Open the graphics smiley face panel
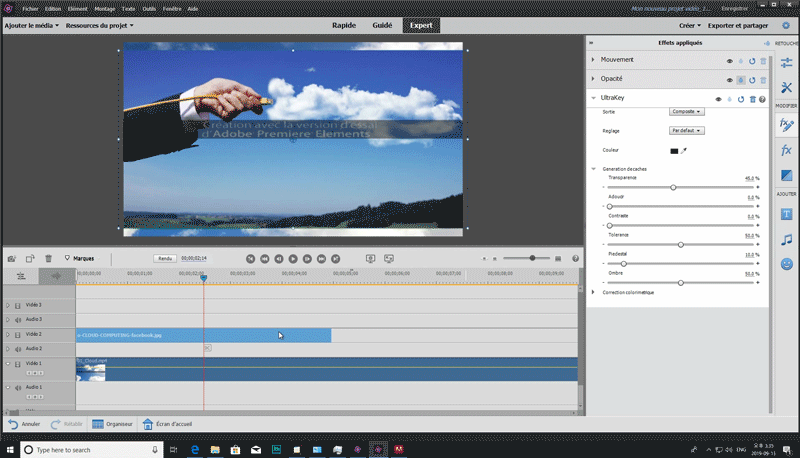The image size is (800, 458). click(x=786, y=264)
